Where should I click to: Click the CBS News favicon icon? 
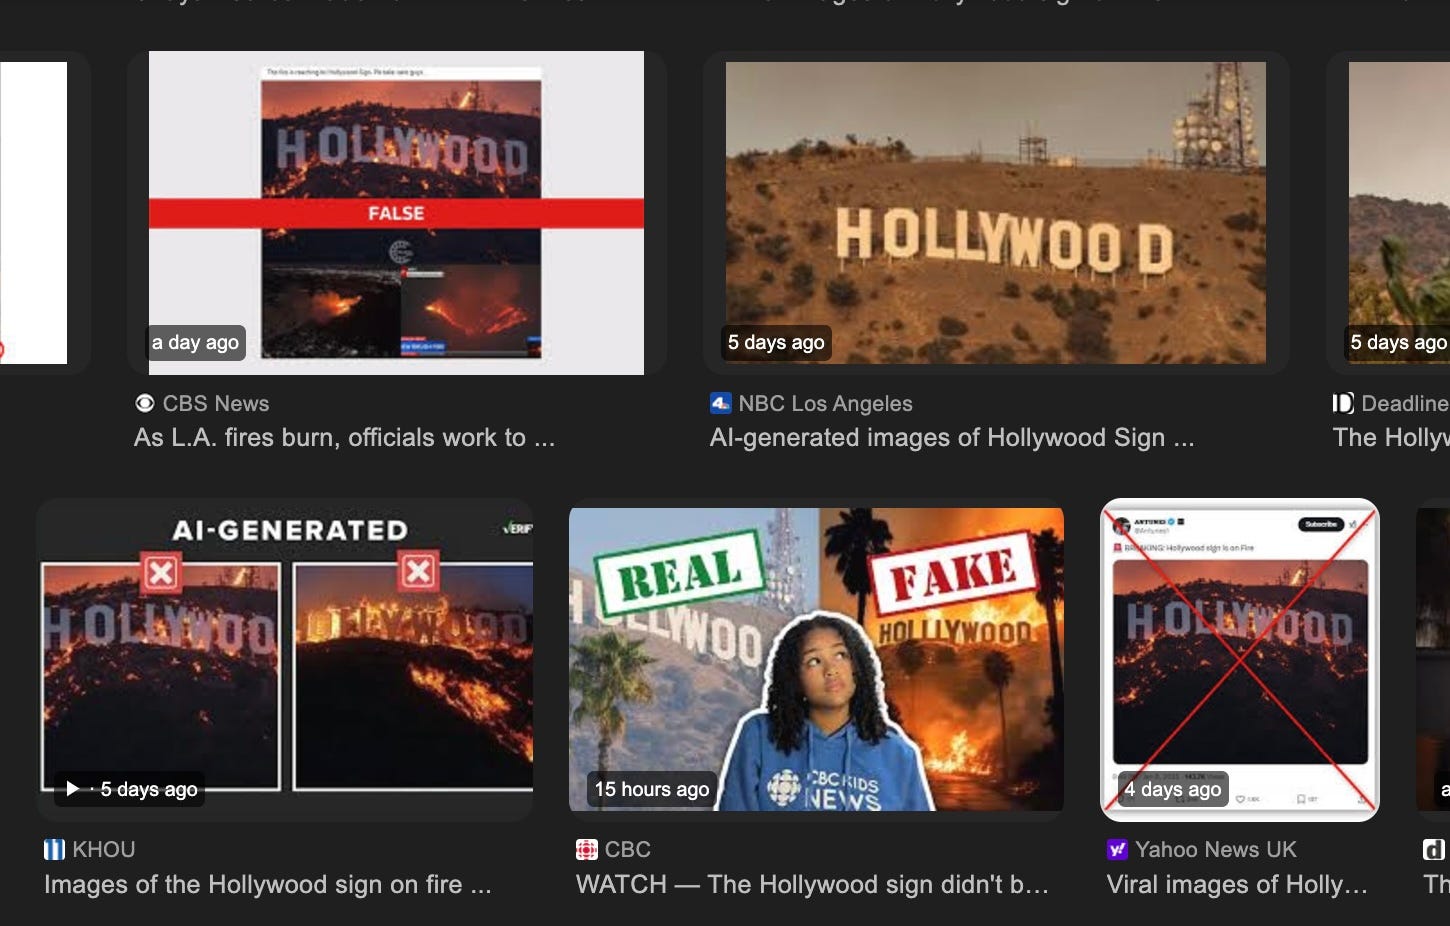coord(145,403)
